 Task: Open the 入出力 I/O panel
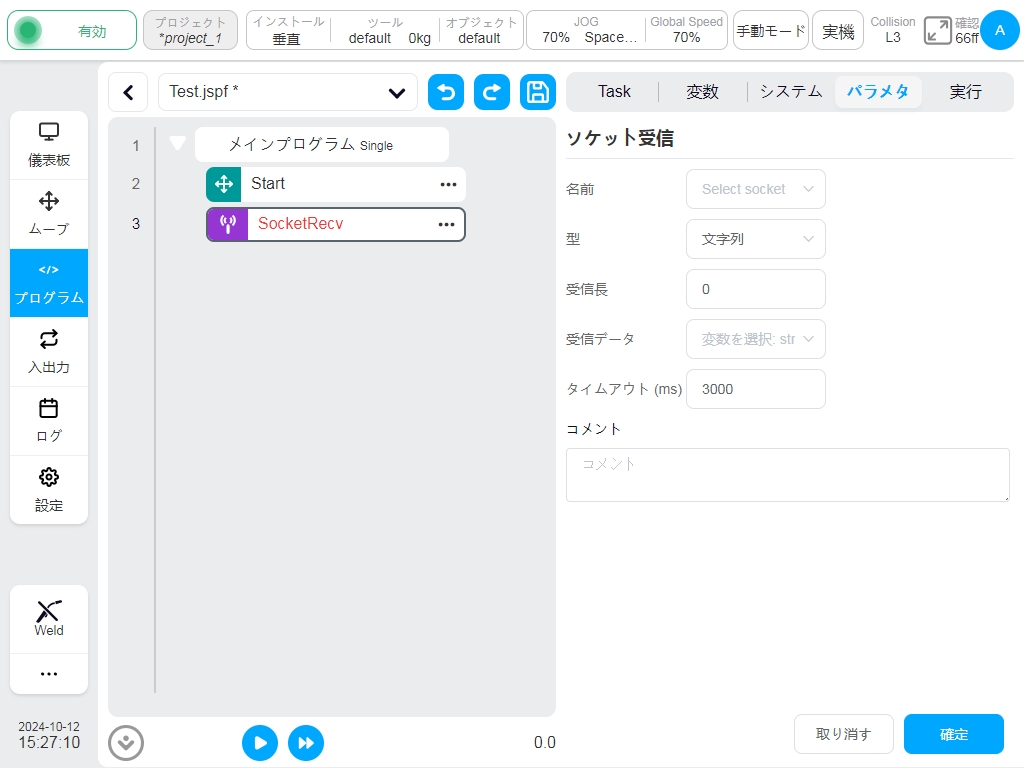49,352
